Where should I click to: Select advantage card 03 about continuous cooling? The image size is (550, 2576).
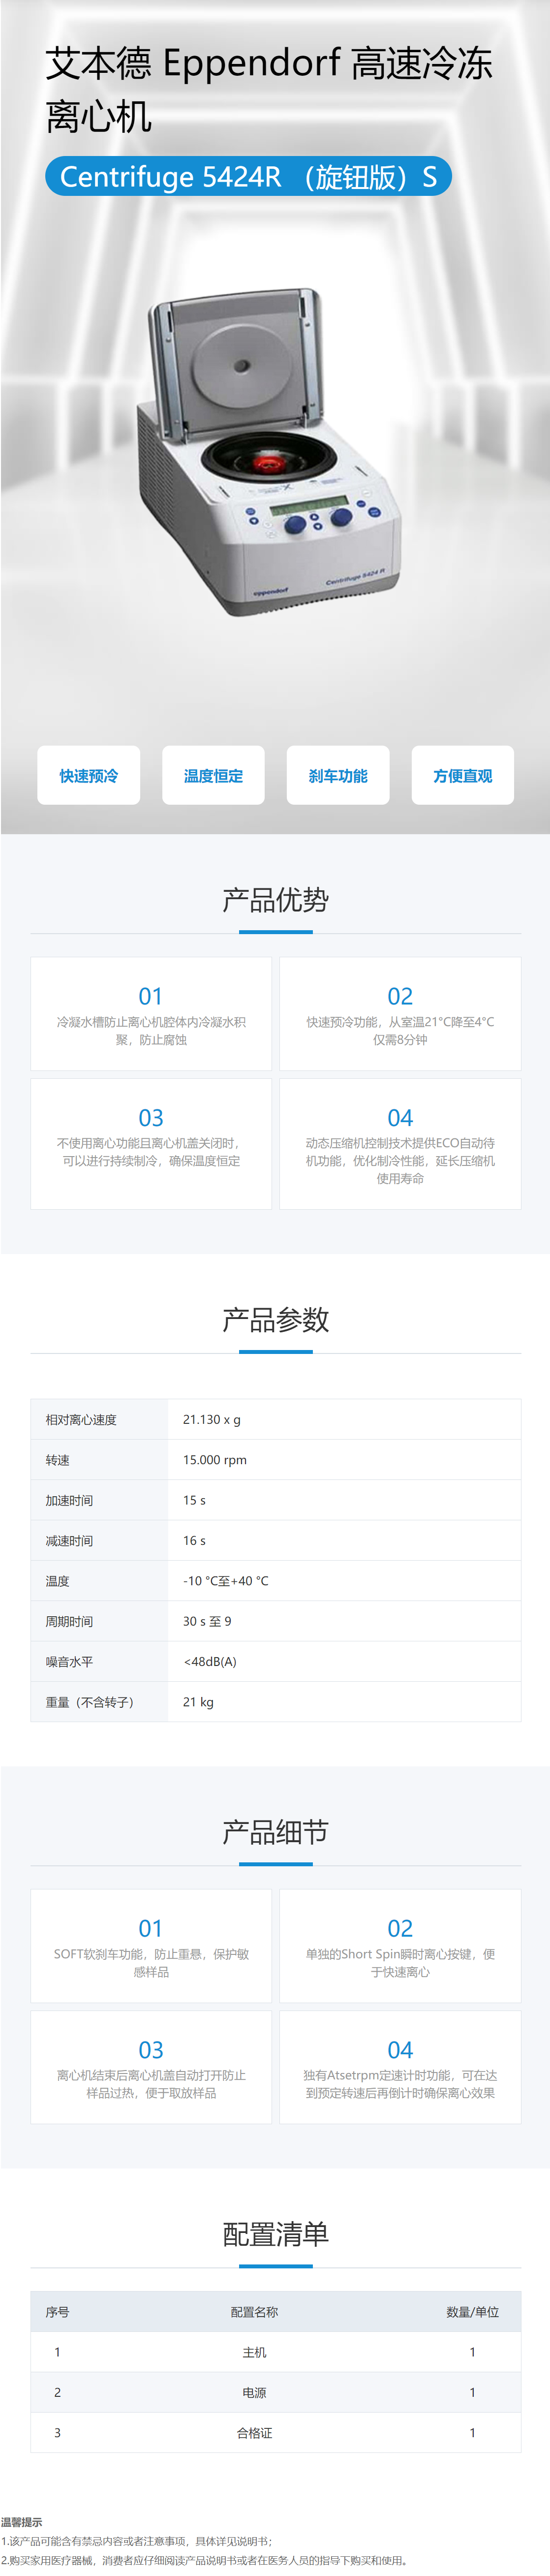pos(151,1144)
